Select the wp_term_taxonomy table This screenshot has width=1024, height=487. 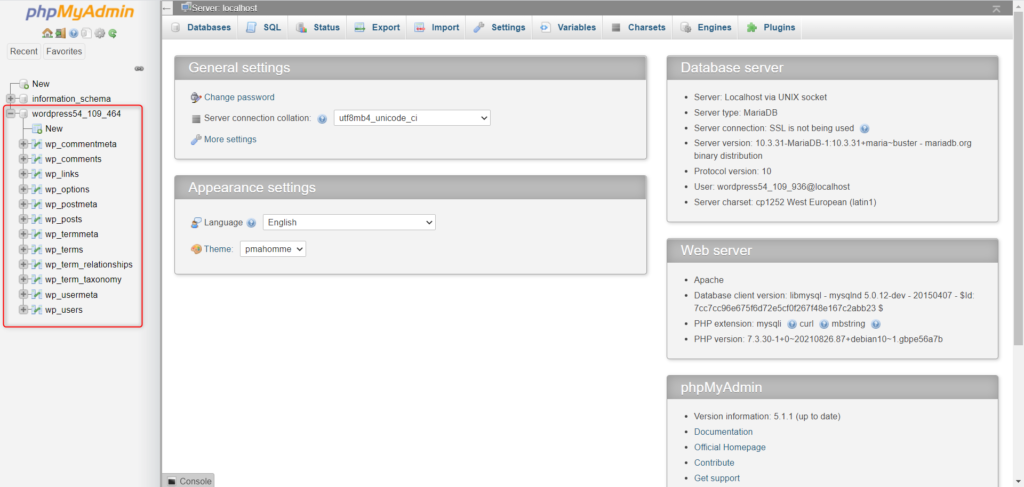(83, 279)
